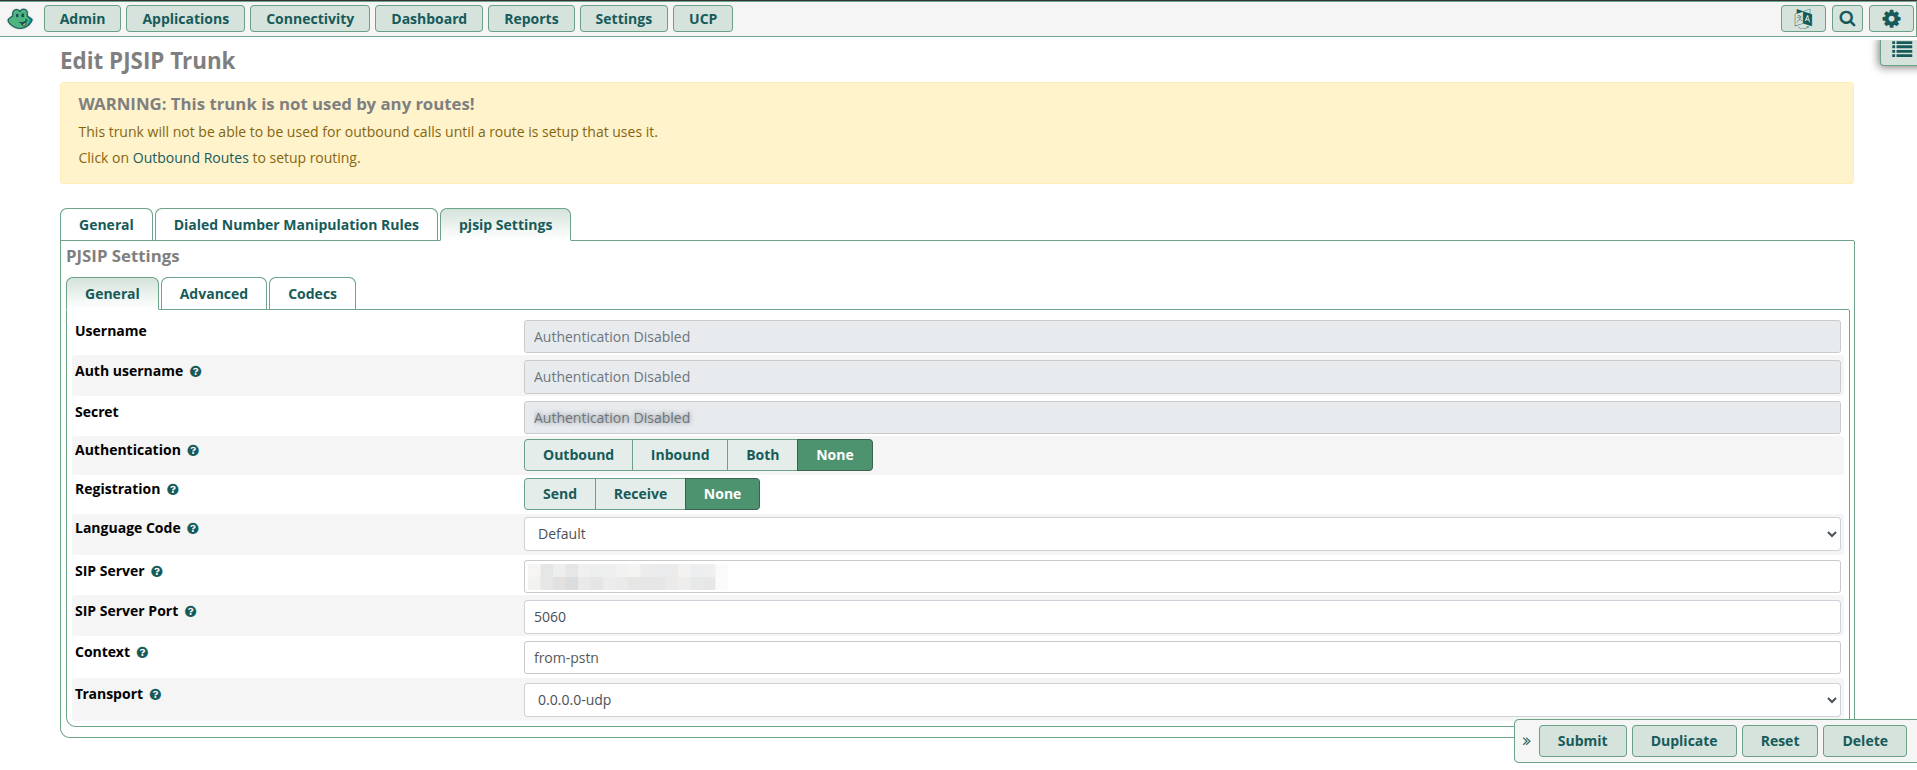Image resolution: width=1917 pixels, height=770 pixels.
Task: Switch to Dialed Number Manipulation Rules tab
Action: coord(296,225)
